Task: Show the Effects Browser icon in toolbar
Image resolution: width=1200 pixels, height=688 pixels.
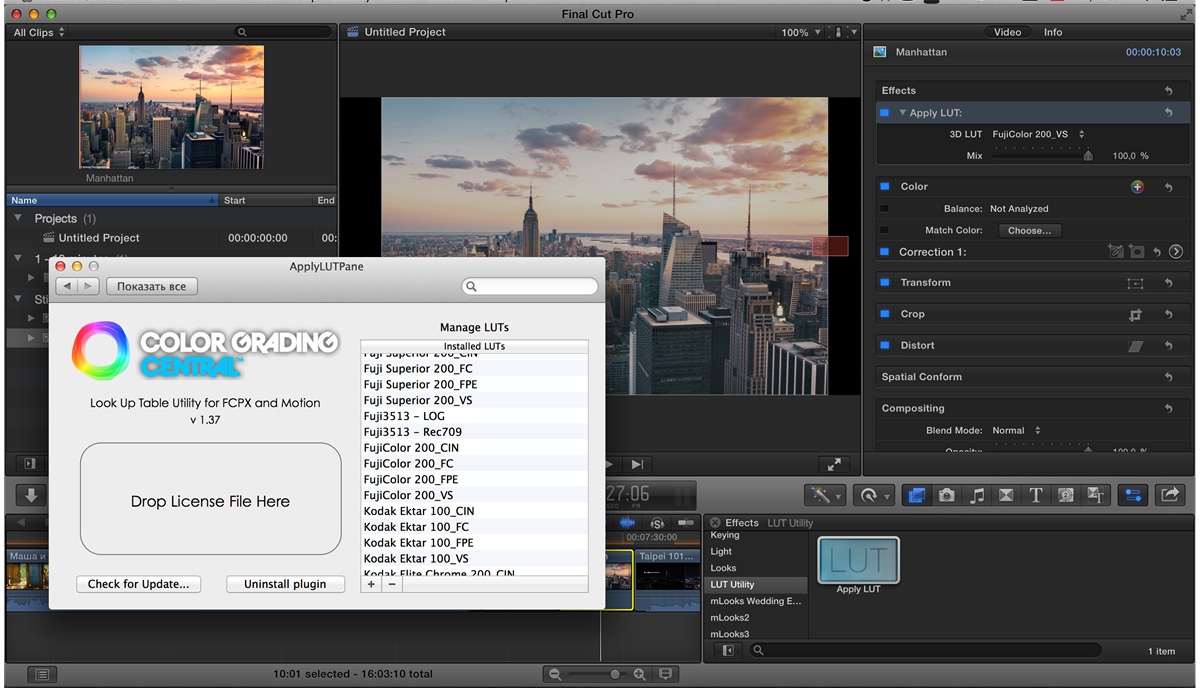Action: tap(916, 495)
